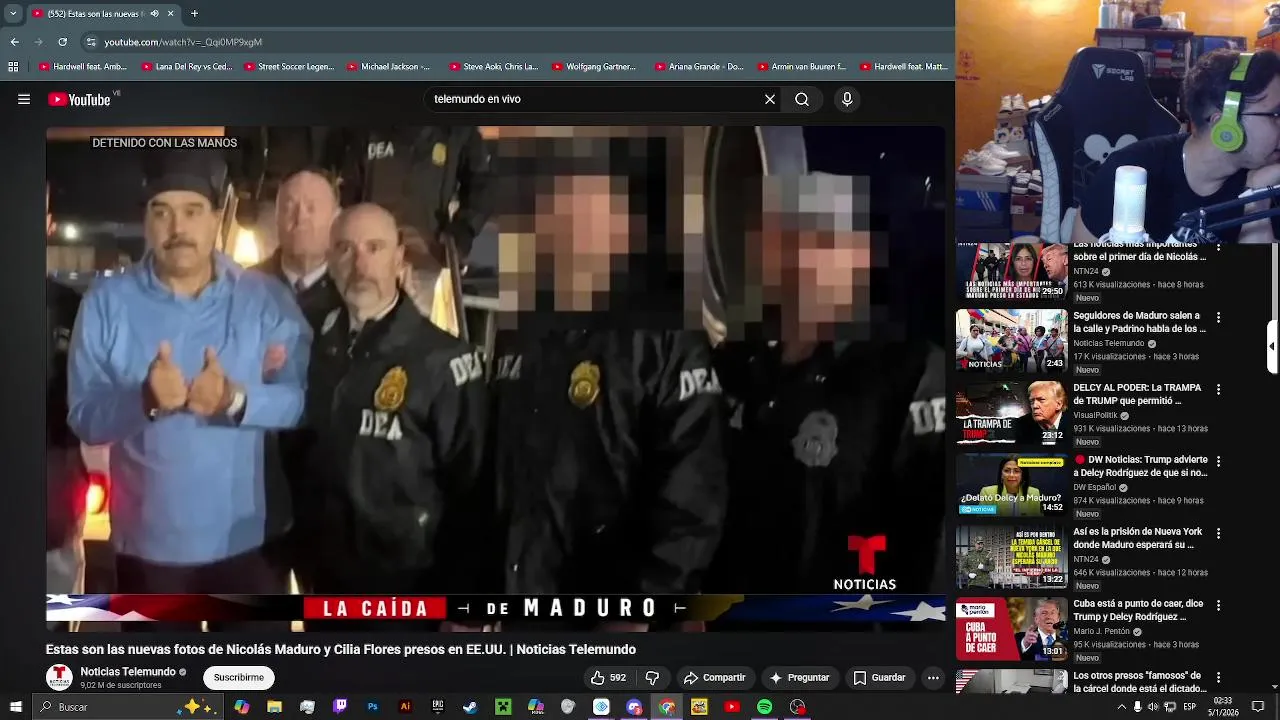This screenshot has width=1280, height=720.
Task: Subscribe with Suscribirme button
Action: [x=239, y=678]
